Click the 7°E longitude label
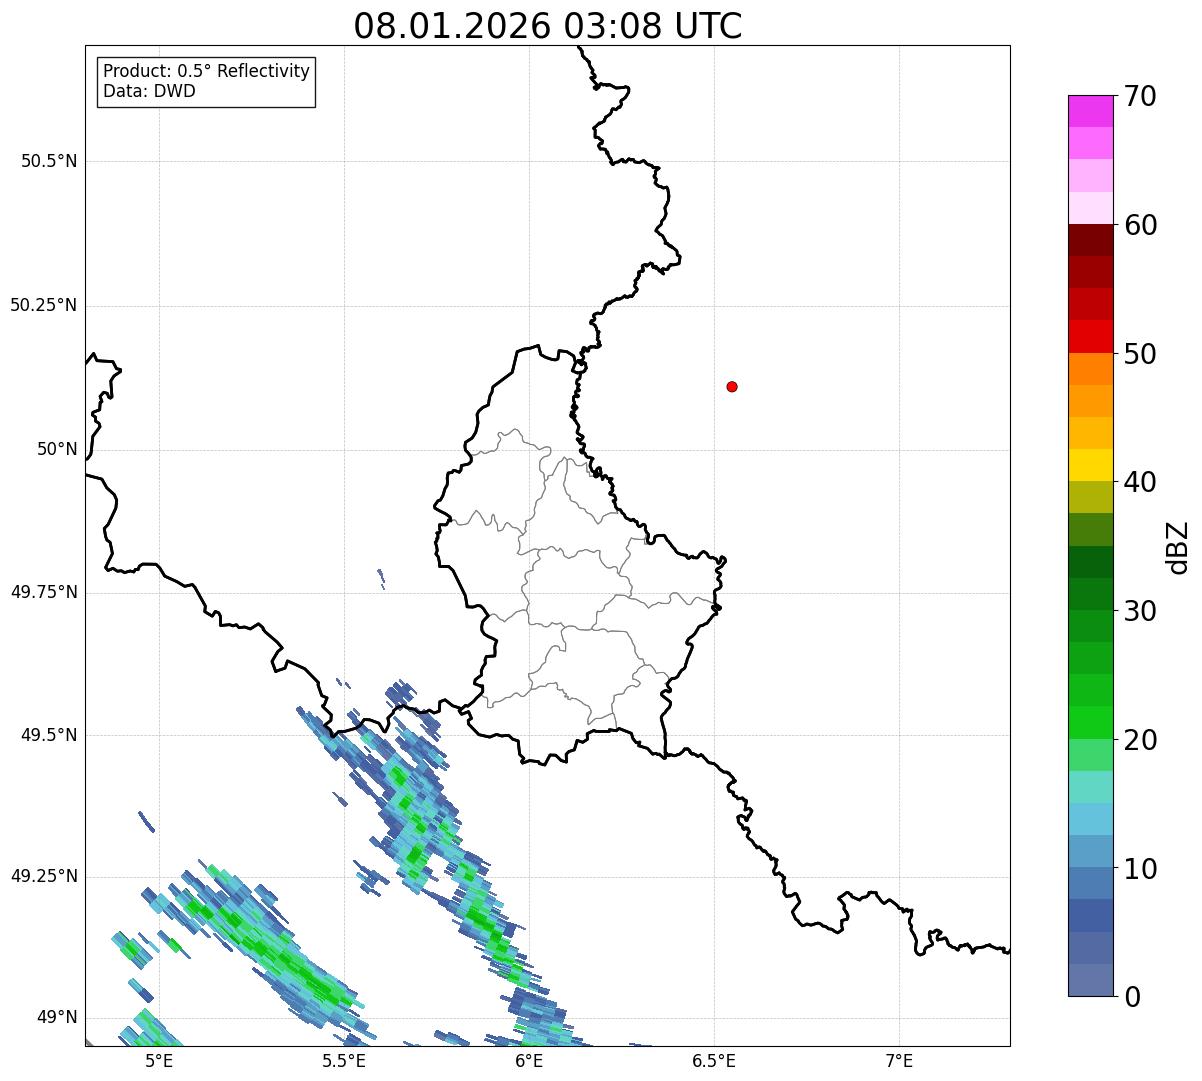 (899, 1061)
